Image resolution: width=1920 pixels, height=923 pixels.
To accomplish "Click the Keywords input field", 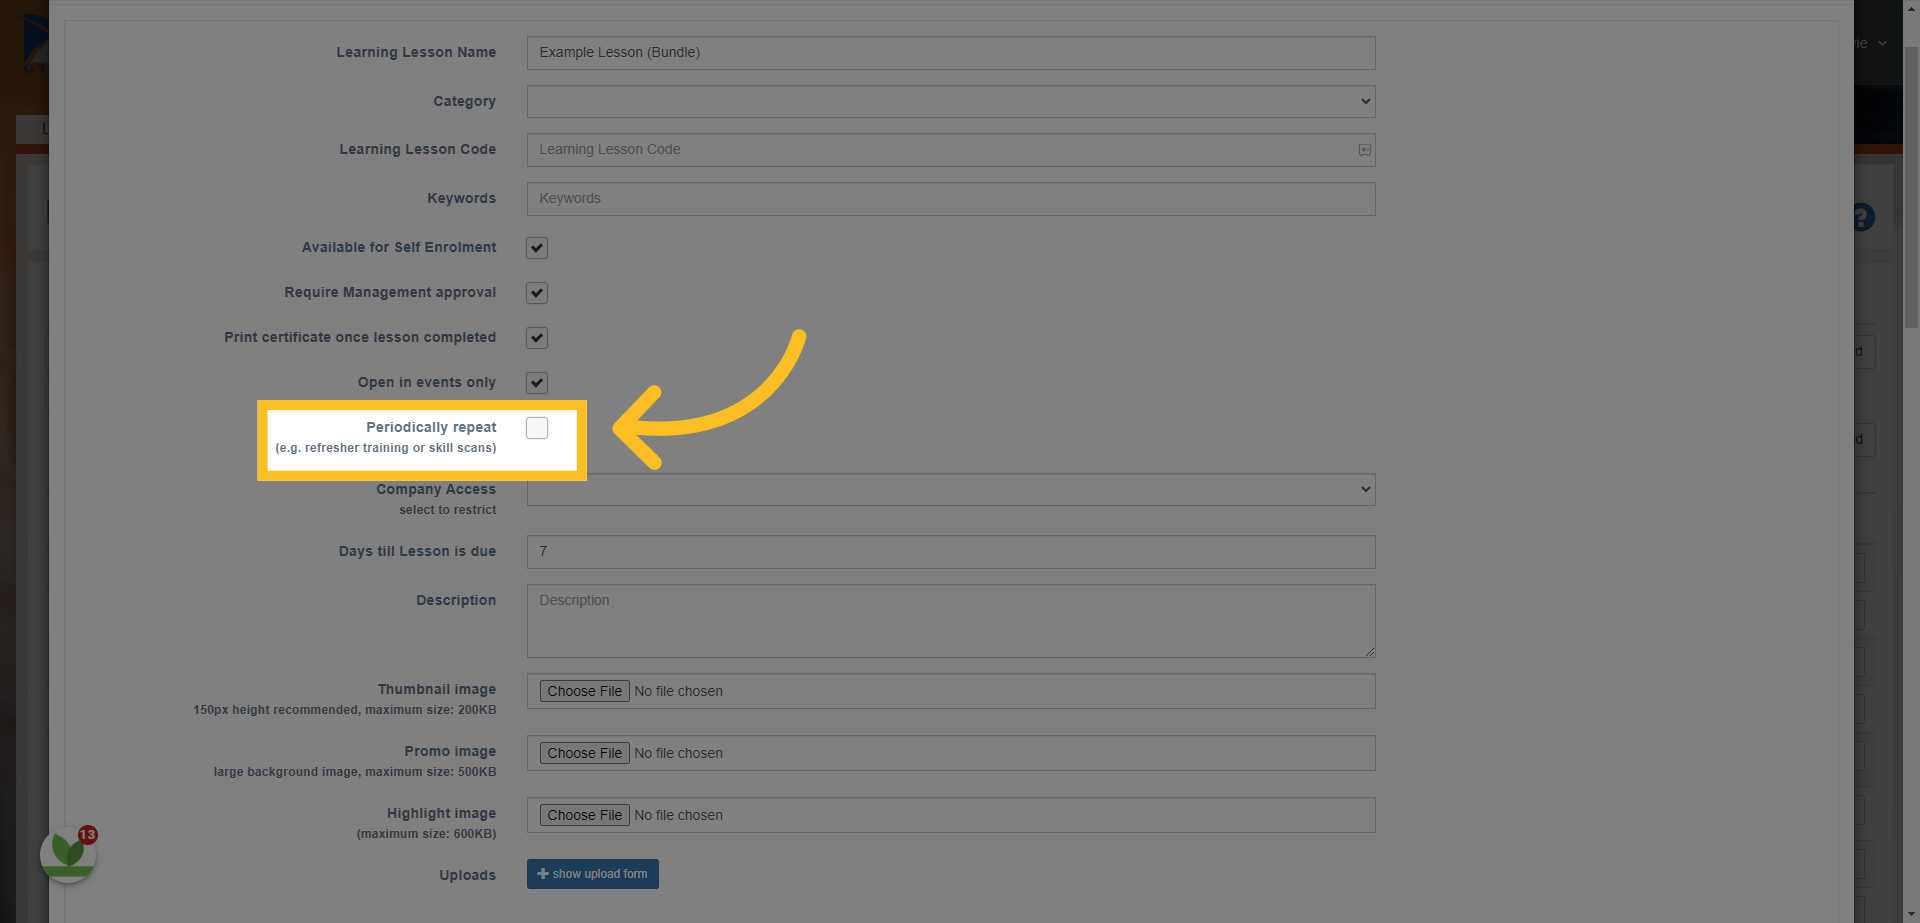I will 951,199.
